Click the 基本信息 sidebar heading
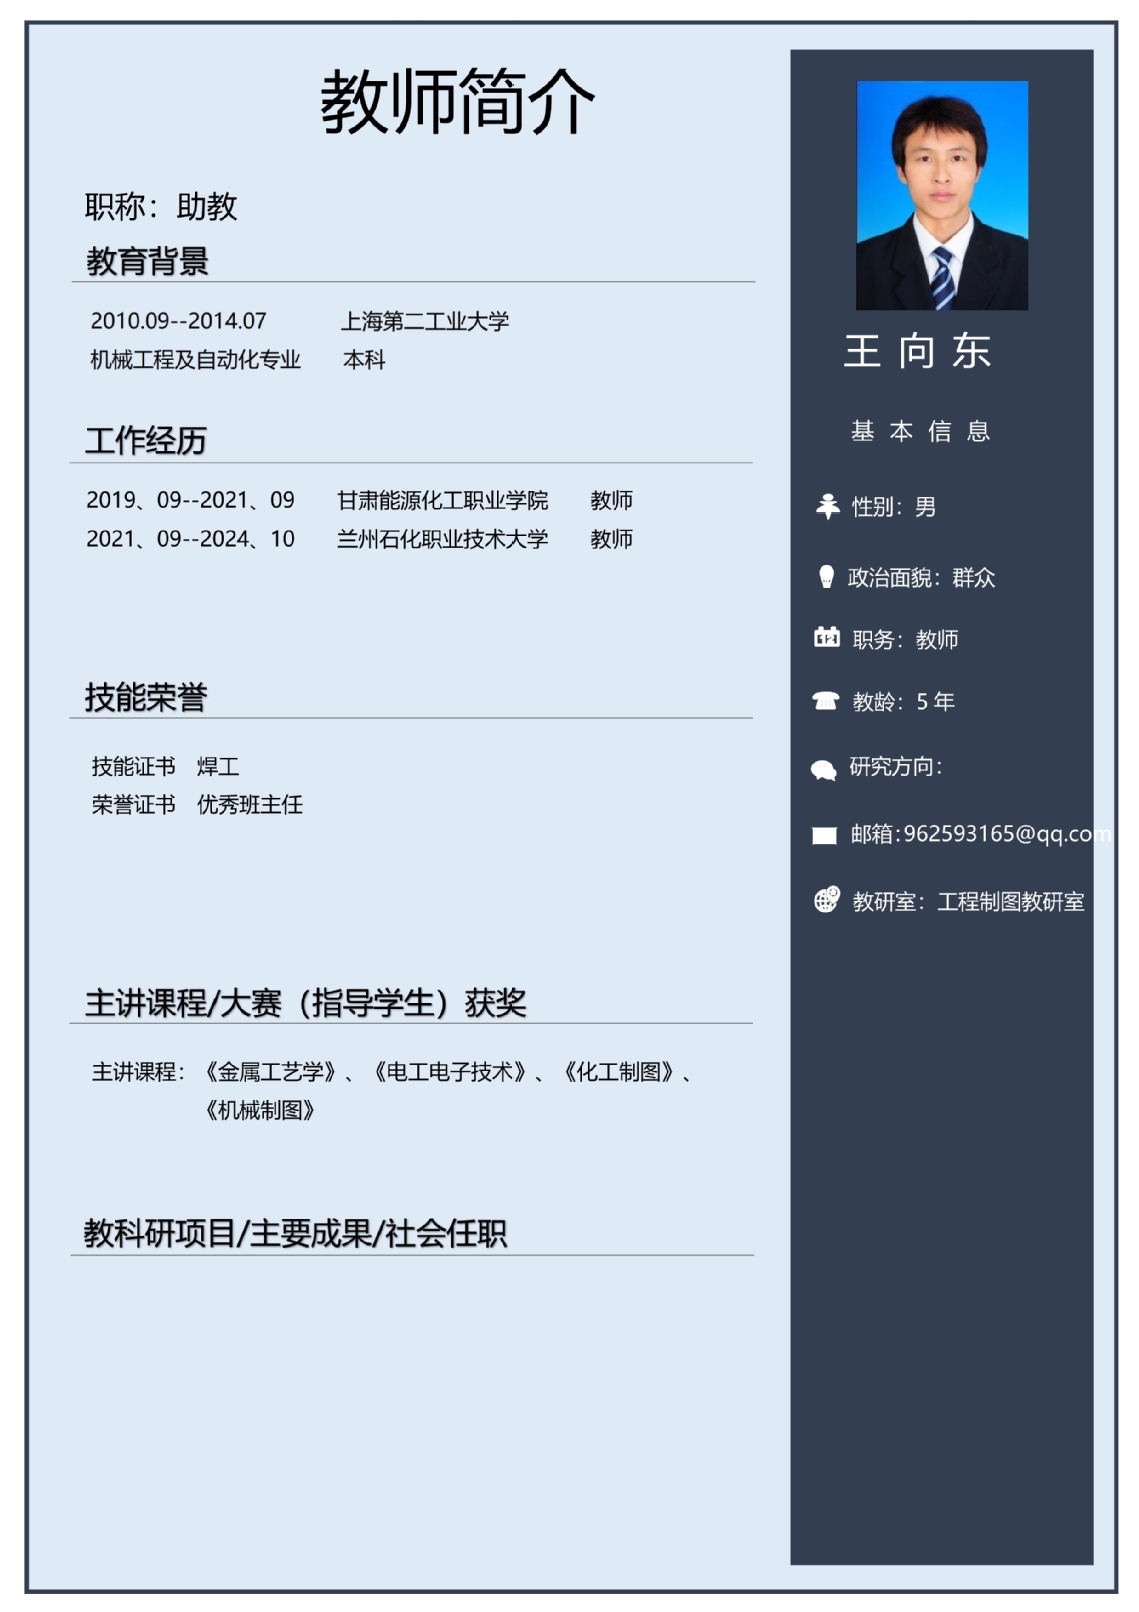 click(x=920, y=431)
